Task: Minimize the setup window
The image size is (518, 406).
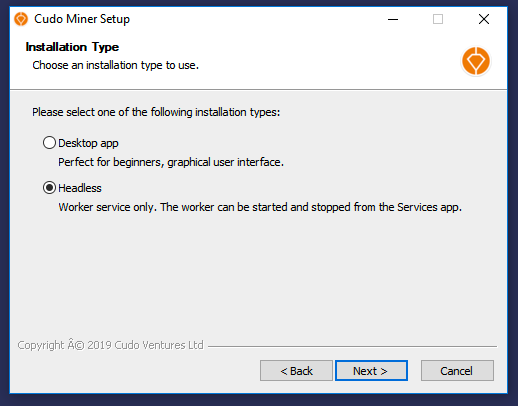Action: pos(393,19)
